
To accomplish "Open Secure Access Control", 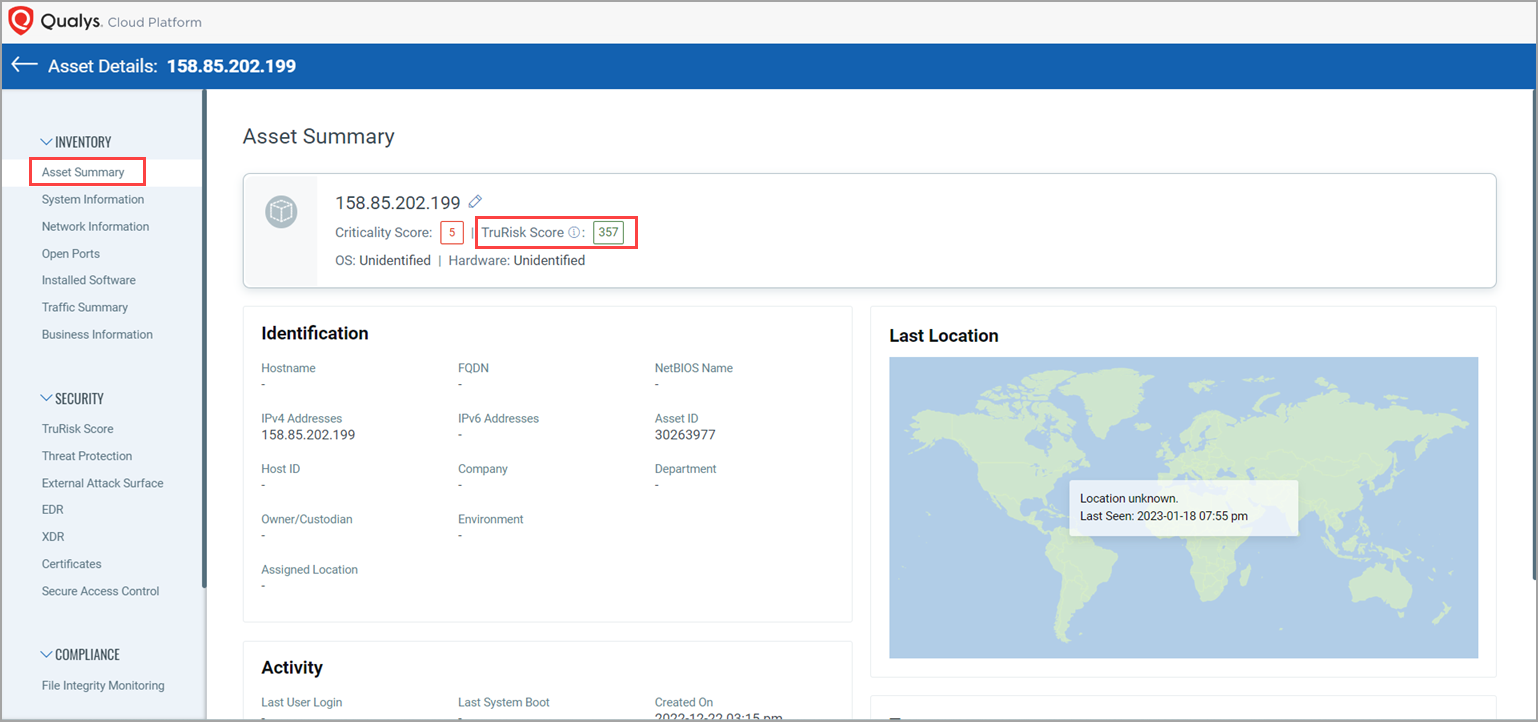I will click(x=100, y=591).
